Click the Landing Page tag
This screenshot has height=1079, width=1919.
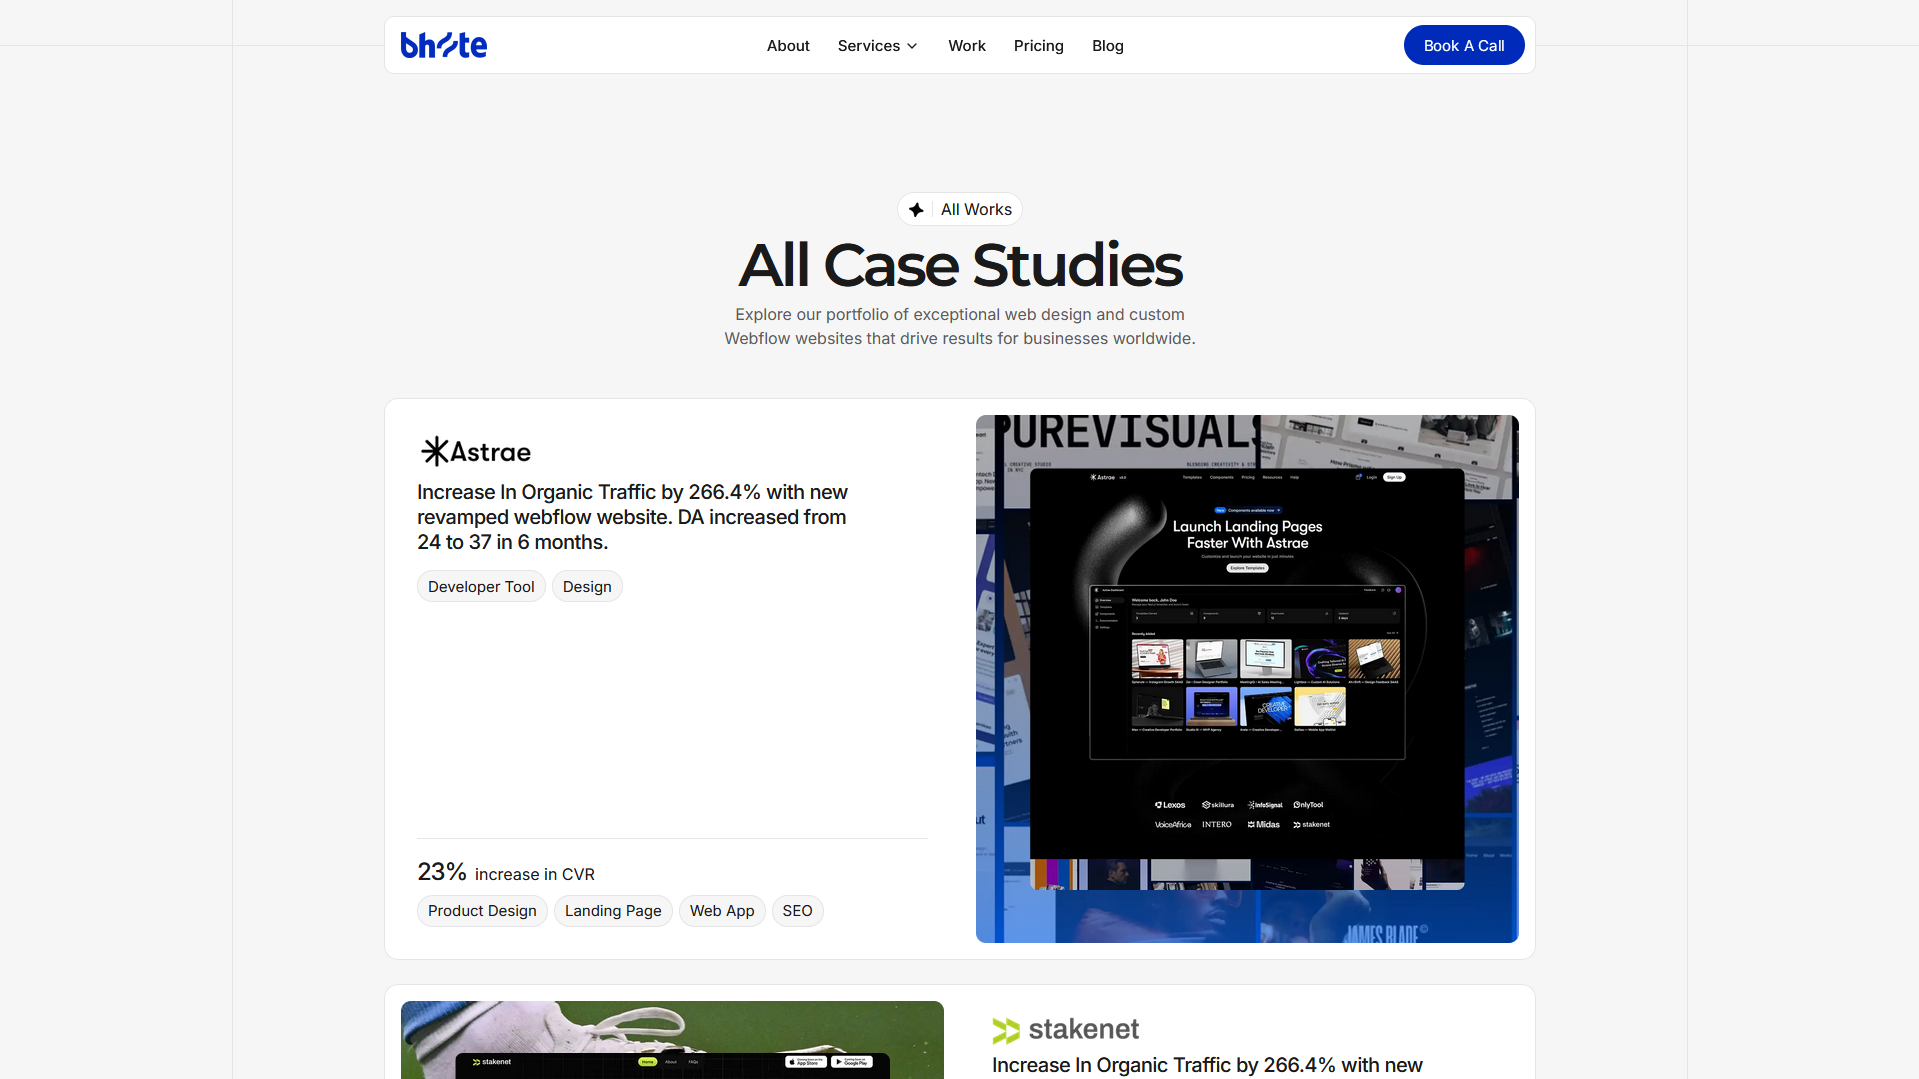pos(613,911)
